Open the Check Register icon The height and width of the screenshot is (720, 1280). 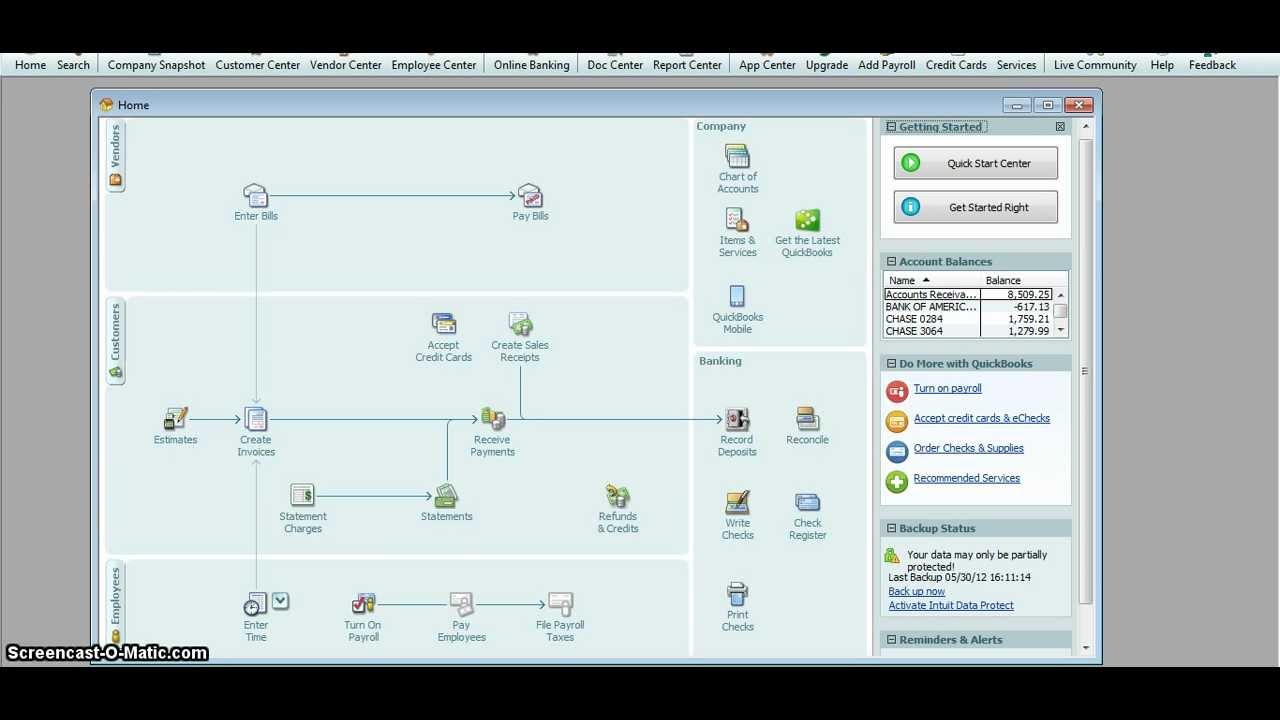[x=807, y=502]
